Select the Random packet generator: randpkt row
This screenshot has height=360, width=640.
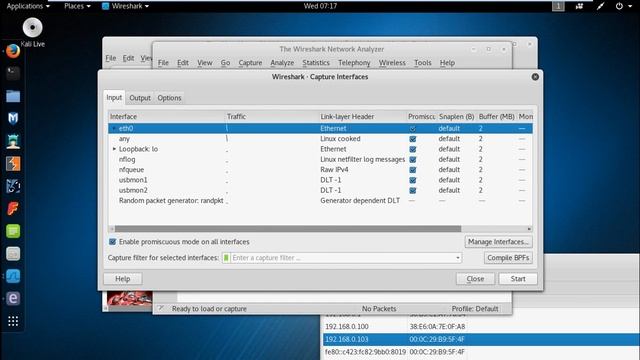[x=320, y=201]
